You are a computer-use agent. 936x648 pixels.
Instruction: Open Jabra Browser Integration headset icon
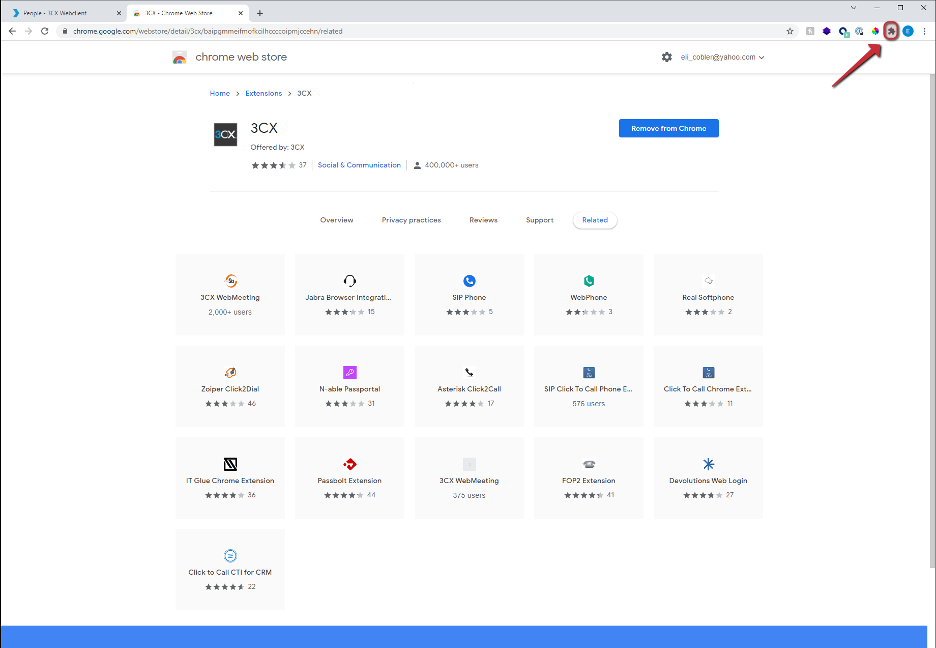[350, 280]
